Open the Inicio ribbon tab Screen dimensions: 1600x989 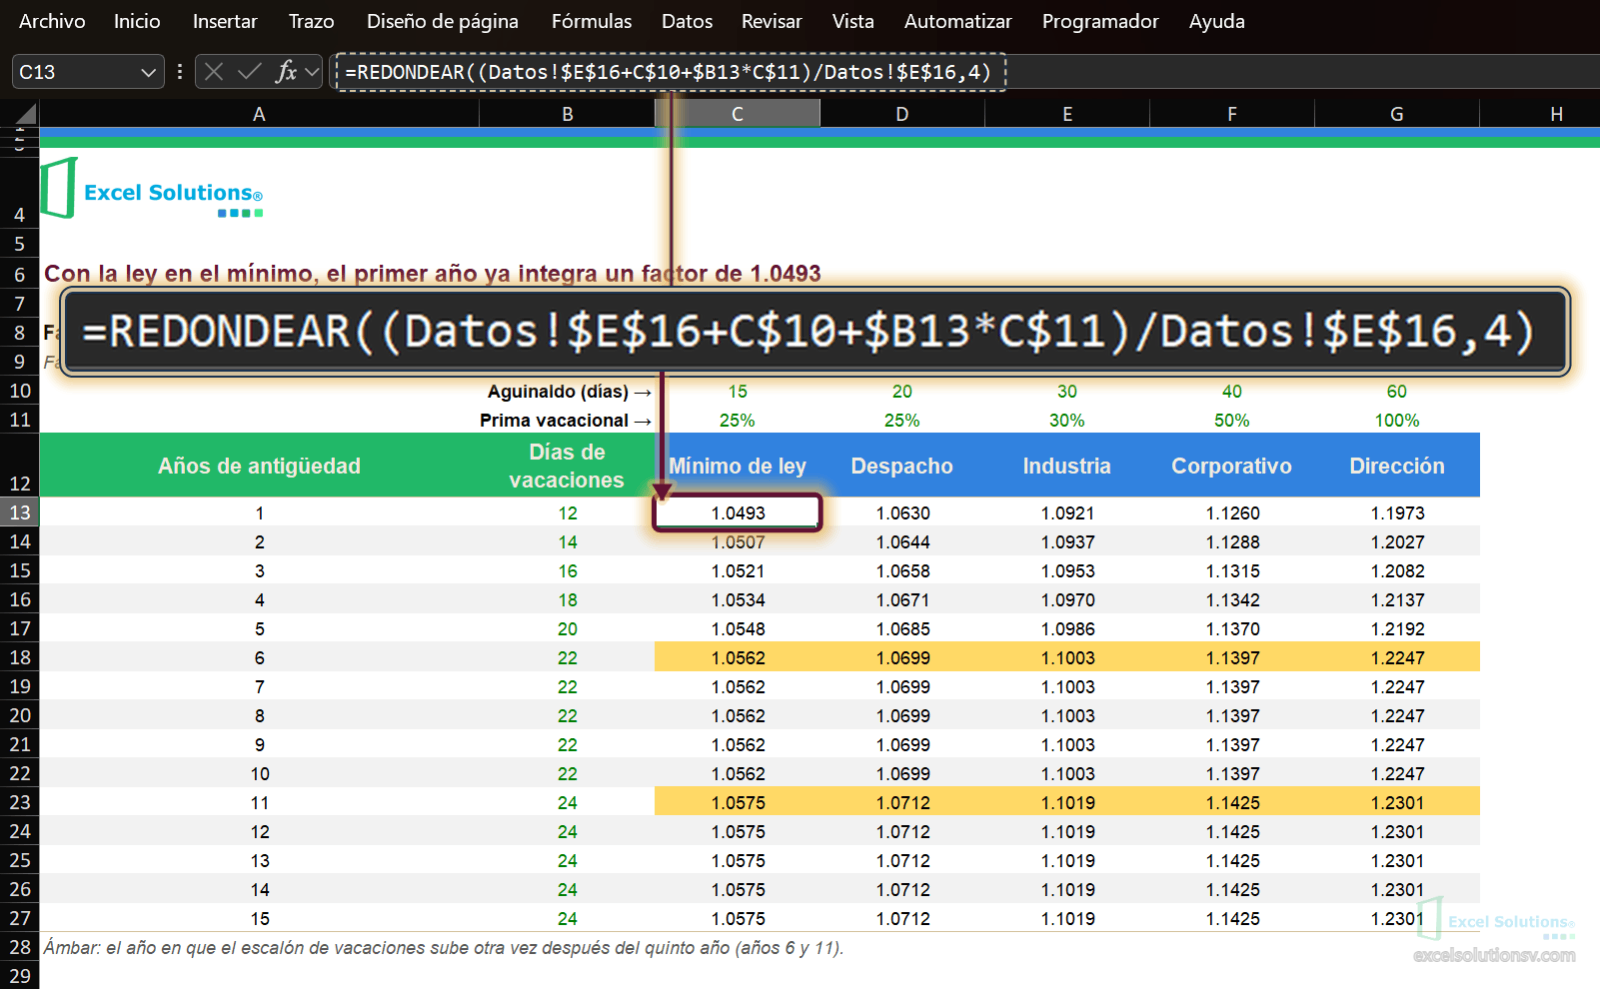[137, 21]
